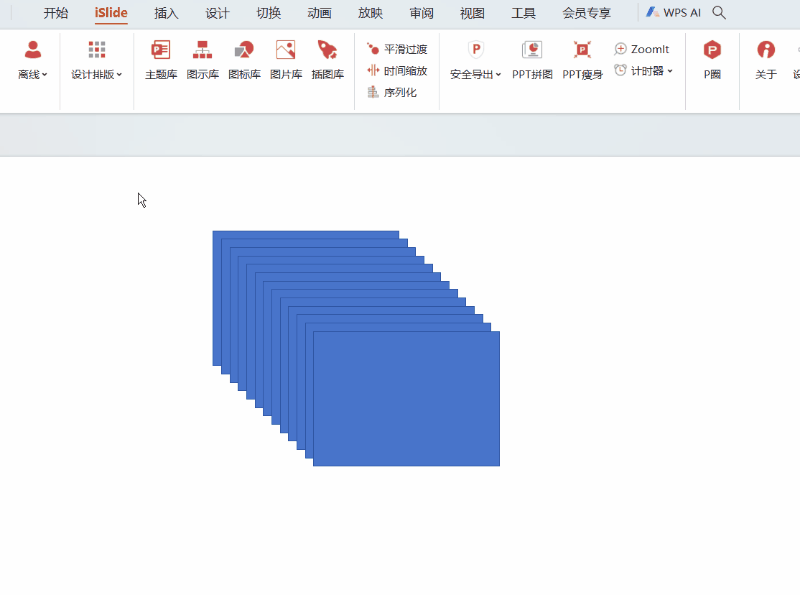Open the 图标库 icon library

[x=244, y=60]
